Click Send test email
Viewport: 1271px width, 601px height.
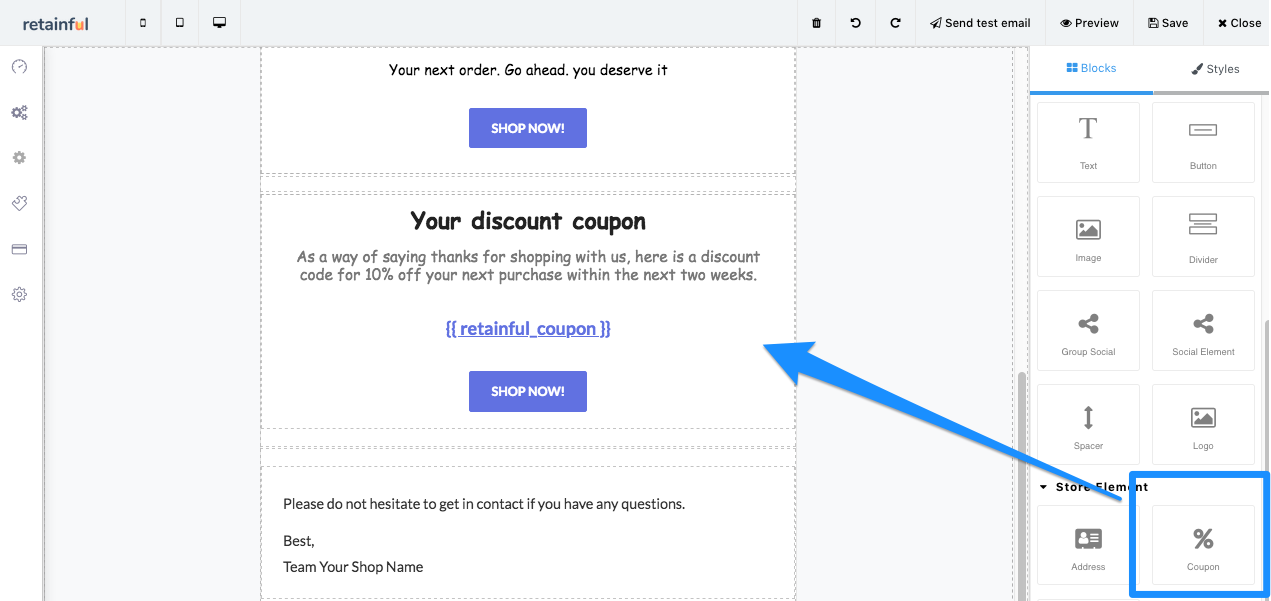tap(980, 22)
